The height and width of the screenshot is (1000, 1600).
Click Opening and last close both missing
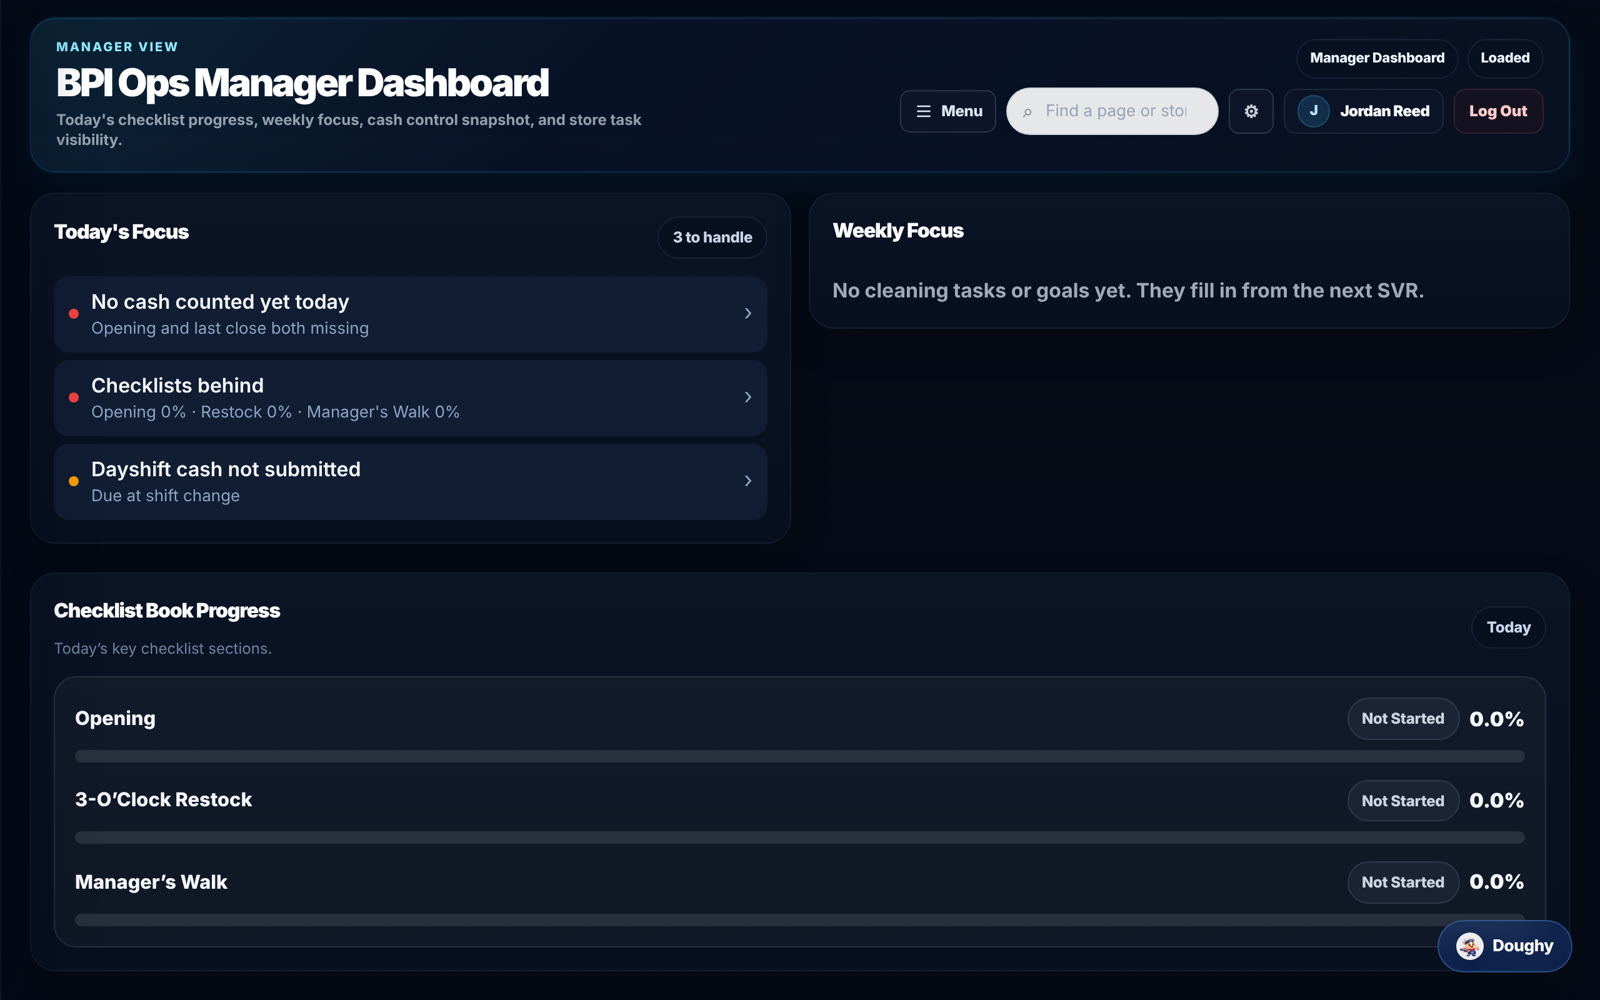tap(230, 328)
